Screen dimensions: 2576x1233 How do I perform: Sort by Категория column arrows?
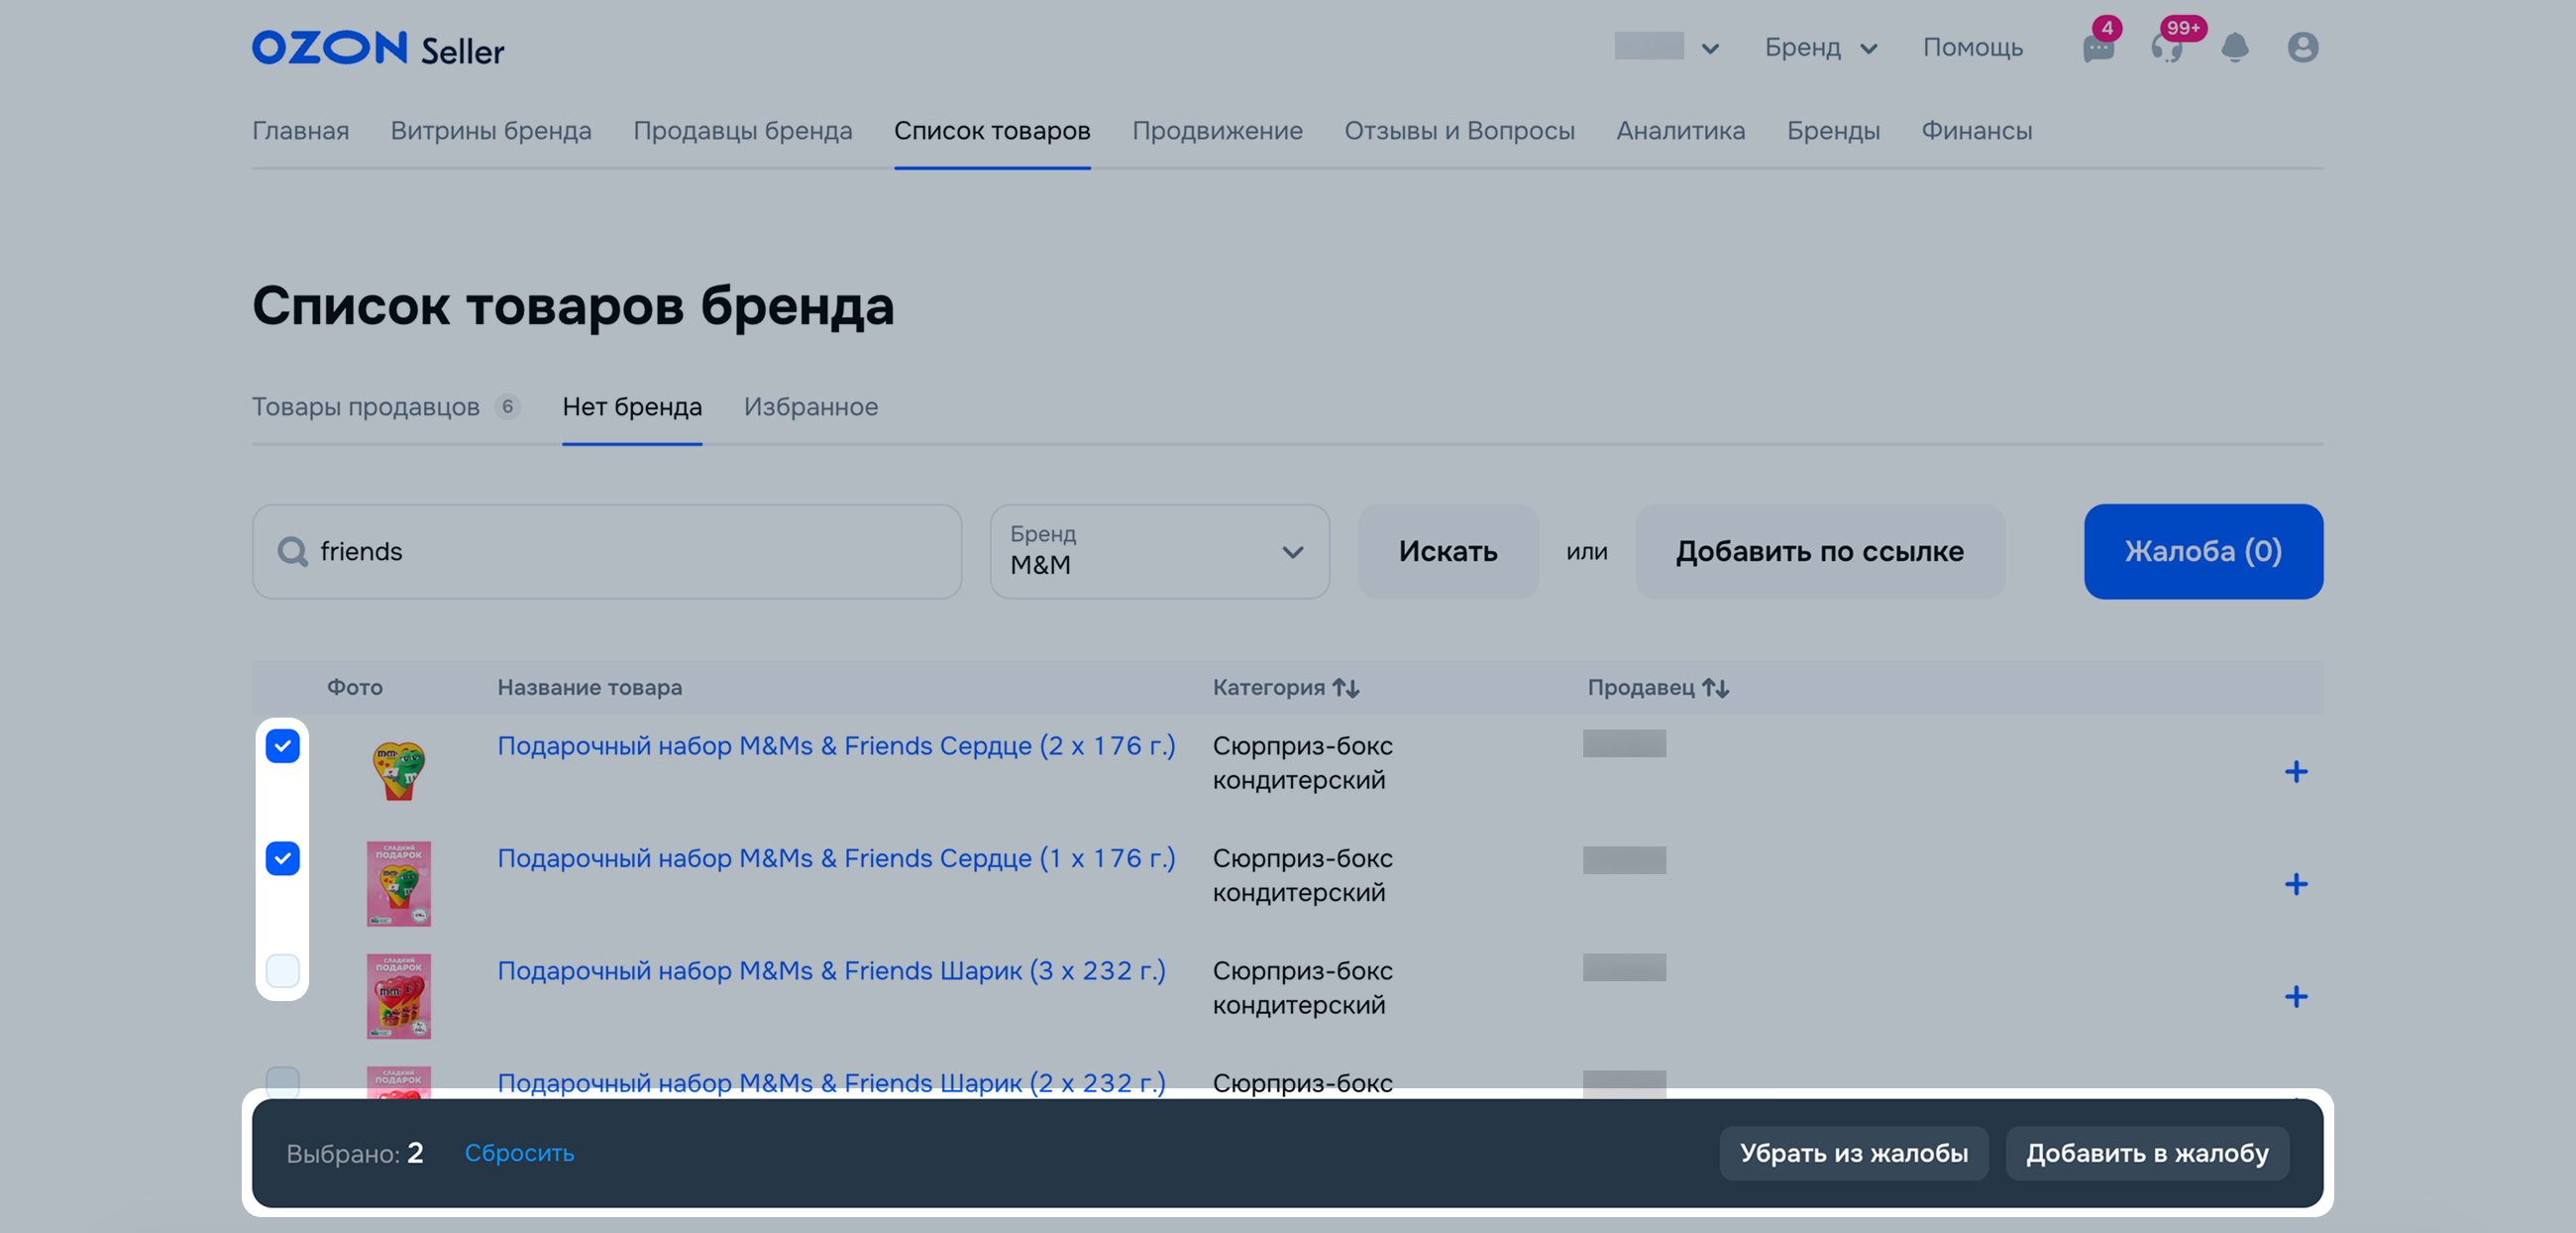click(1345, 688)
